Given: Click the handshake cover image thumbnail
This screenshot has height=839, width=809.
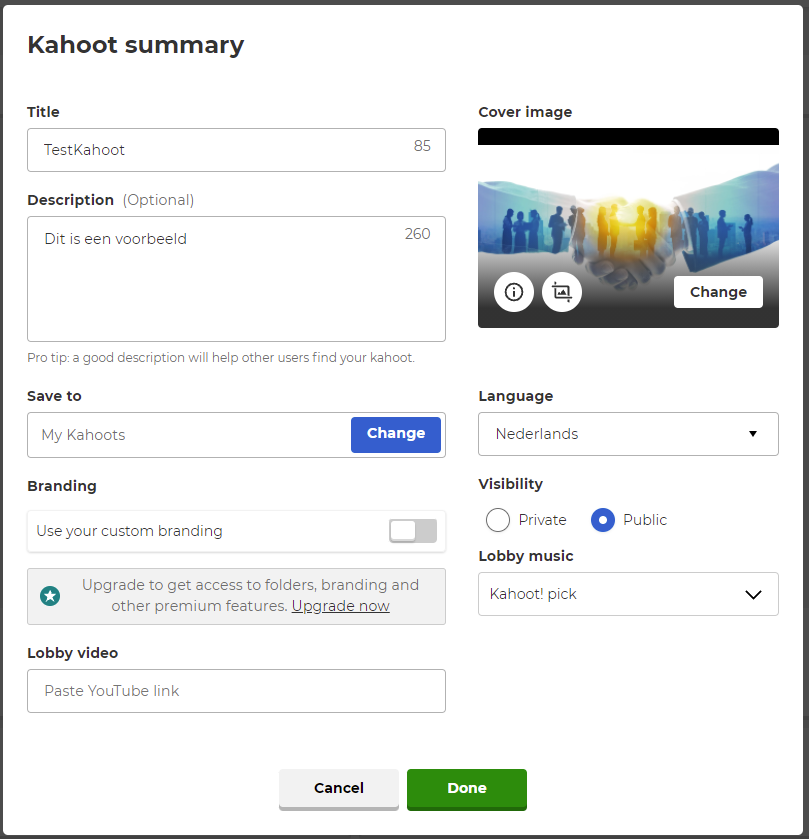Looking at the screenshot, I should pos(628,228).
